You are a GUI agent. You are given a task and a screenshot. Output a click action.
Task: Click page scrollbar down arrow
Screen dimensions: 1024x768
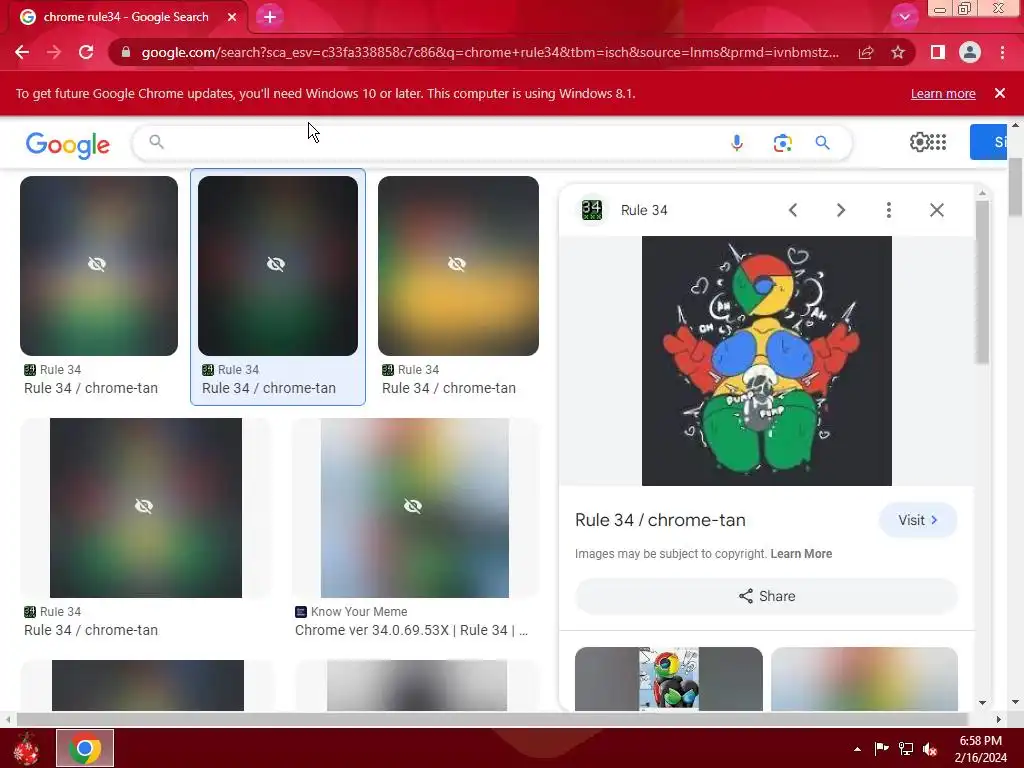click(x=1015, y=703)
